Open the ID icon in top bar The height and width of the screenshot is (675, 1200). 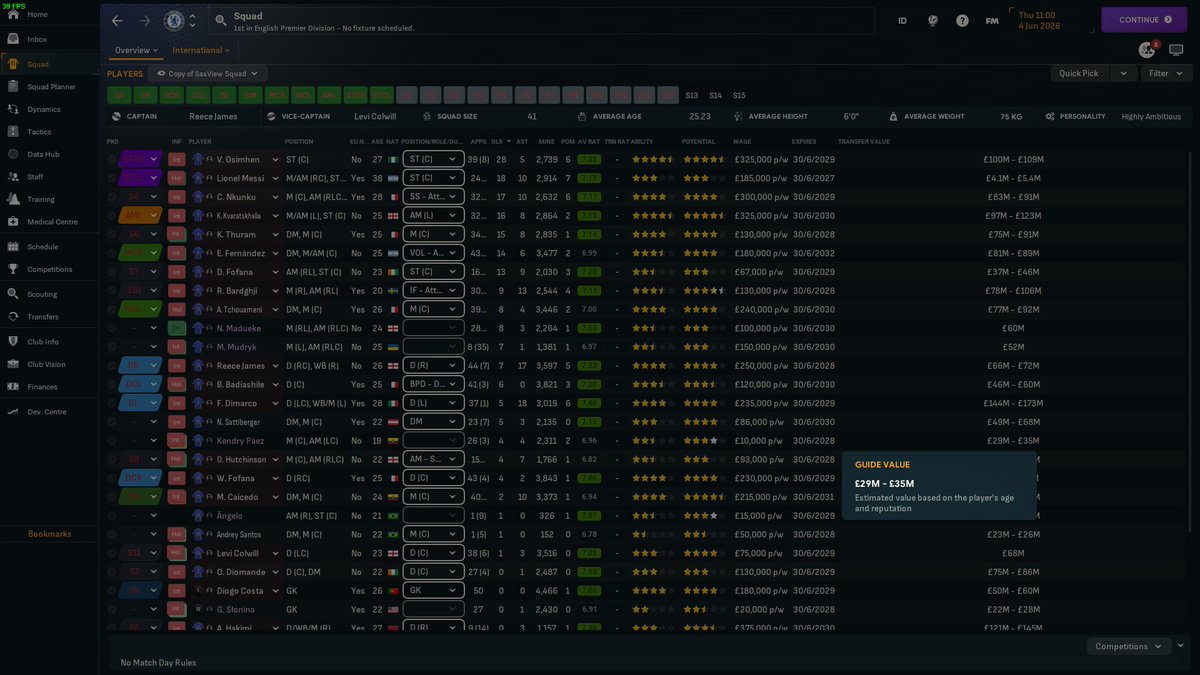tap(903, 20)
